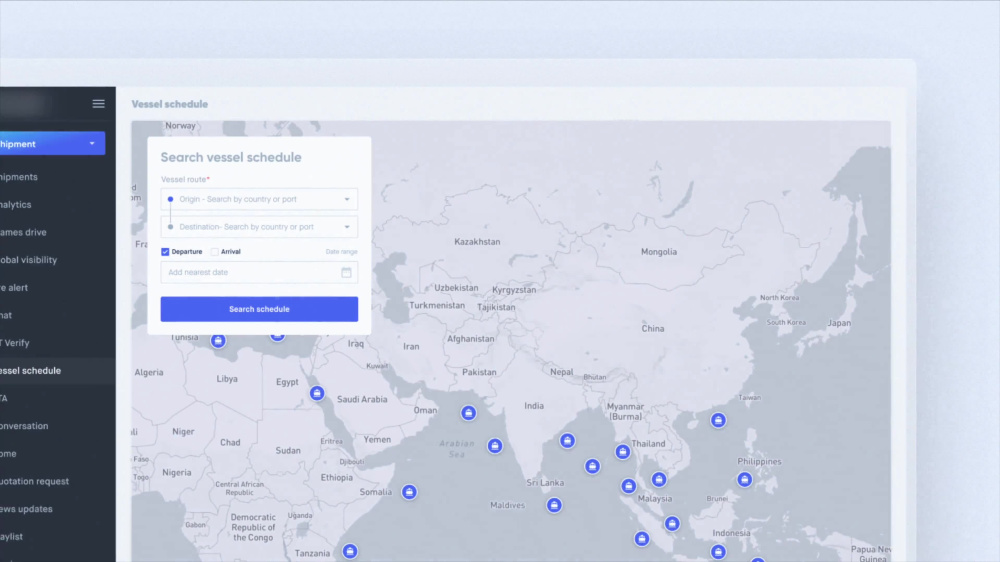This screenshot has width=1000, height=562.
Task: Click the port marker west of Thailand label
Action: 623,452
